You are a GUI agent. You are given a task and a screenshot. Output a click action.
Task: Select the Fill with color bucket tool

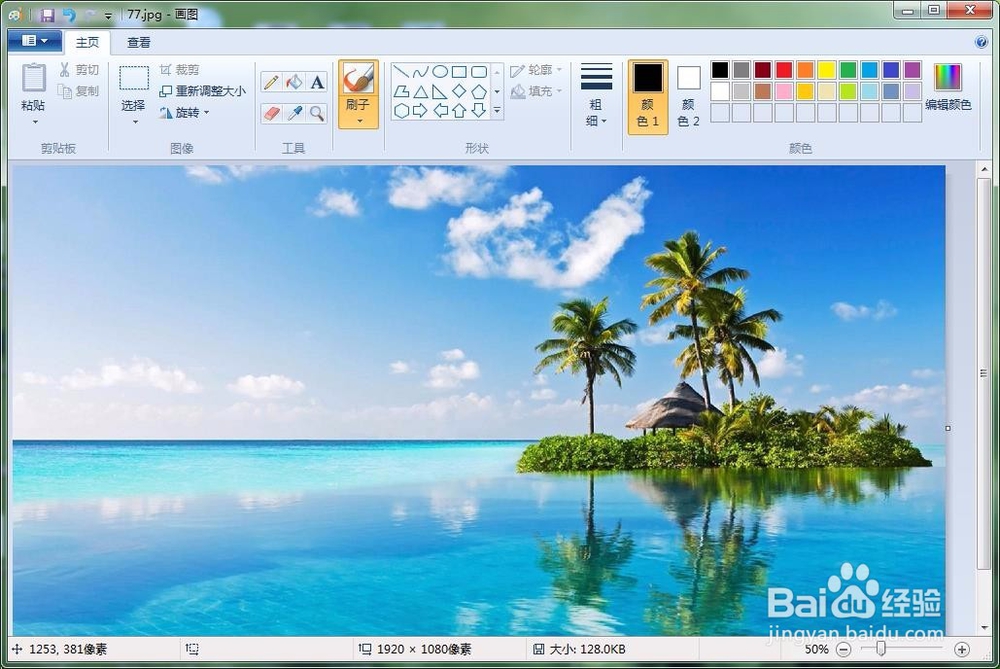coord(294,82)
